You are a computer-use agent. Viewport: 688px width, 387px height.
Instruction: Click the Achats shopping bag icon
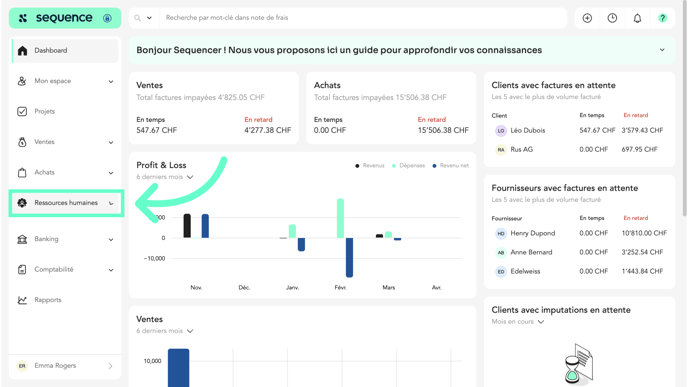(x=22, y=172)
